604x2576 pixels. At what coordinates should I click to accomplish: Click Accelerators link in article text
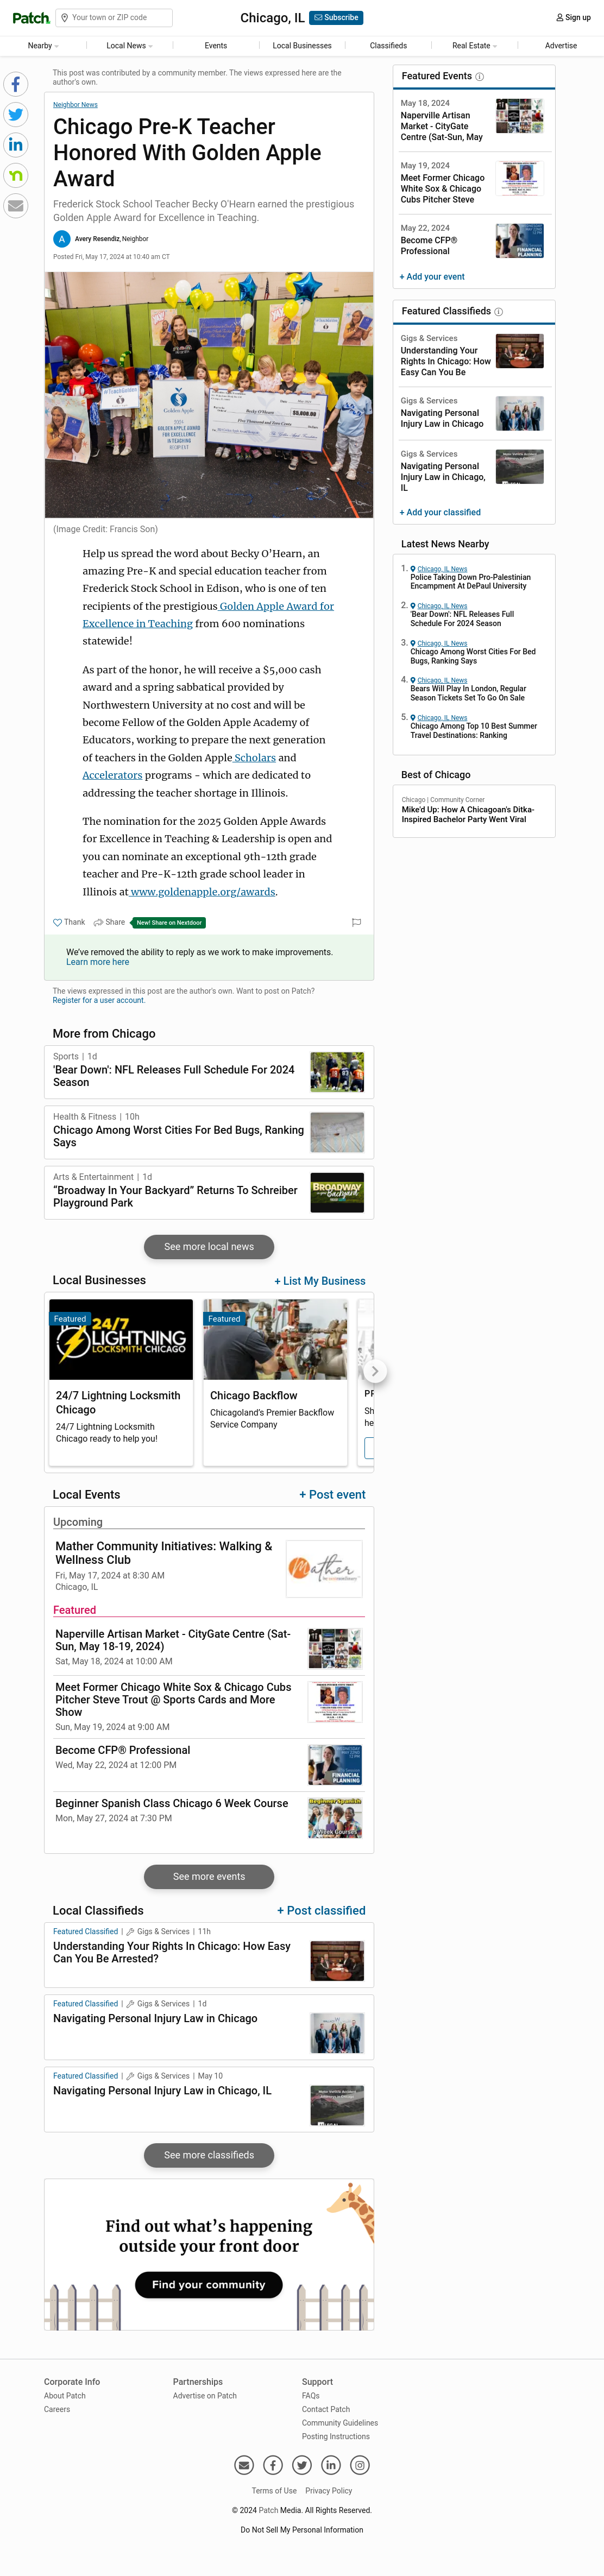pyautogui.click(x=112, y=776)
